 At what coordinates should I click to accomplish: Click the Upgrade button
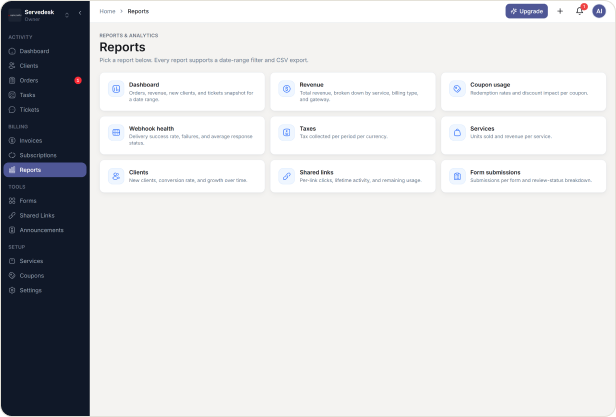(526, 11)
